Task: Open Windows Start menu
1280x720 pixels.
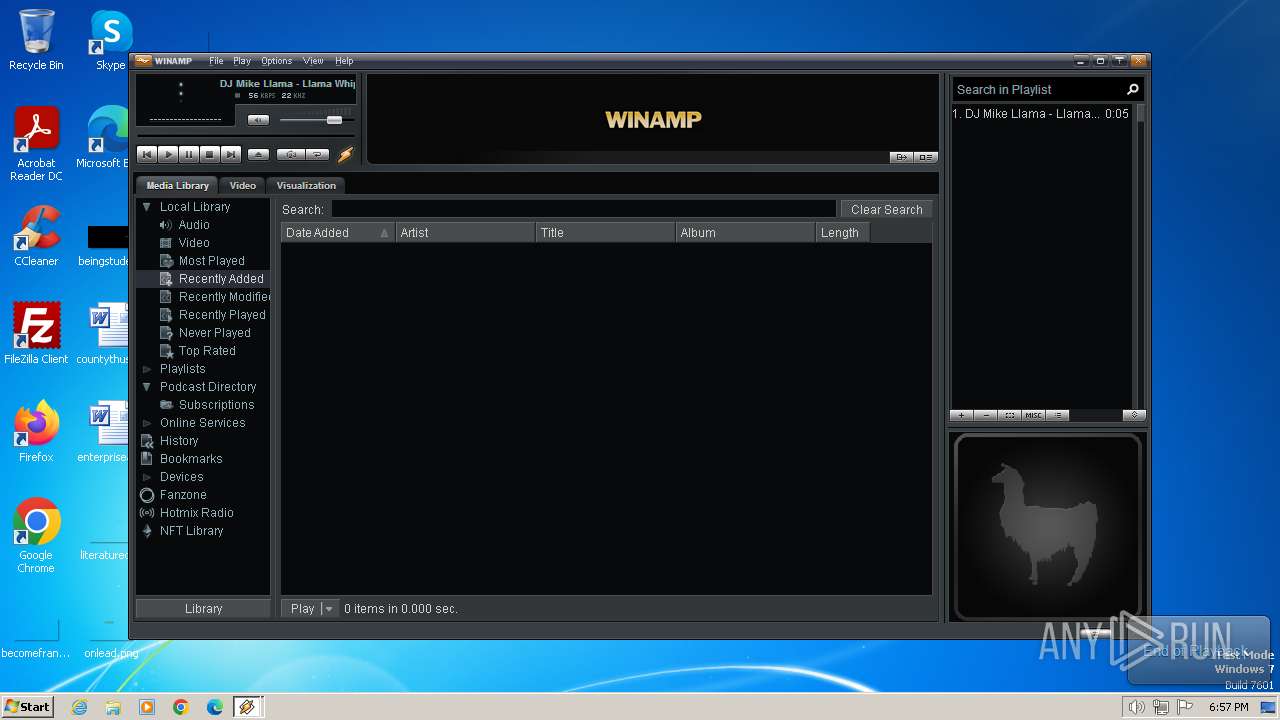Action: click(27, 707)
